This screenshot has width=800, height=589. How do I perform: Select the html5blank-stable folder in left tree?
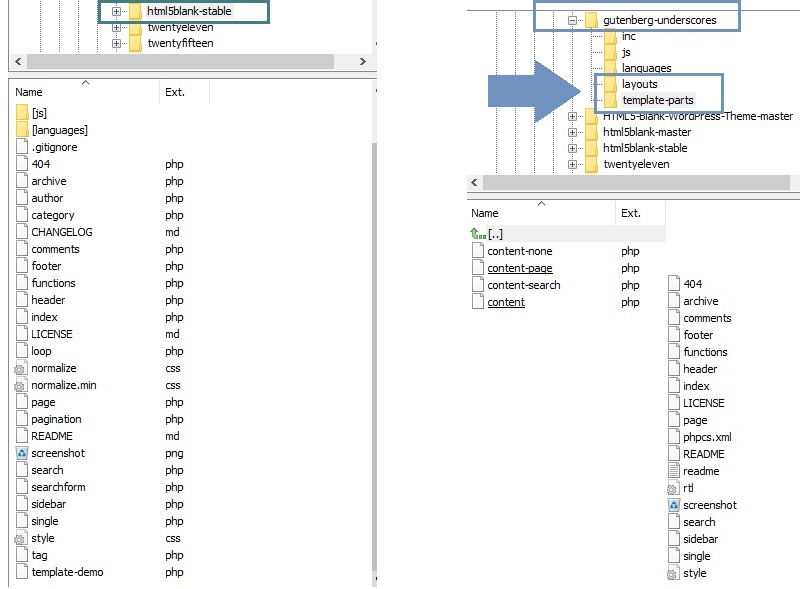[189, 11]
